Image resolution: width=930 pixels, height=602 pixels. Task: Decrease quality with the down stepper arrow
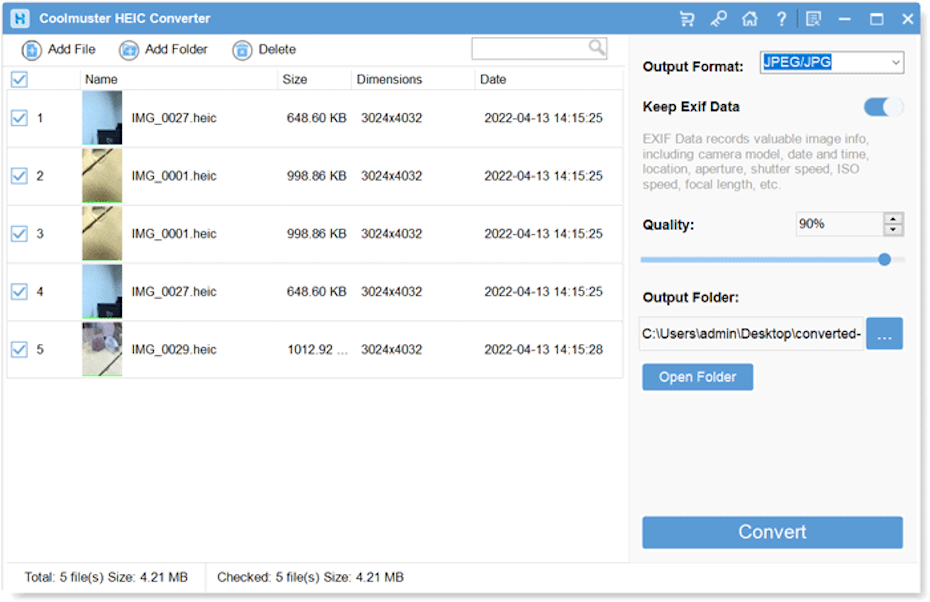[x=893, y=230]
